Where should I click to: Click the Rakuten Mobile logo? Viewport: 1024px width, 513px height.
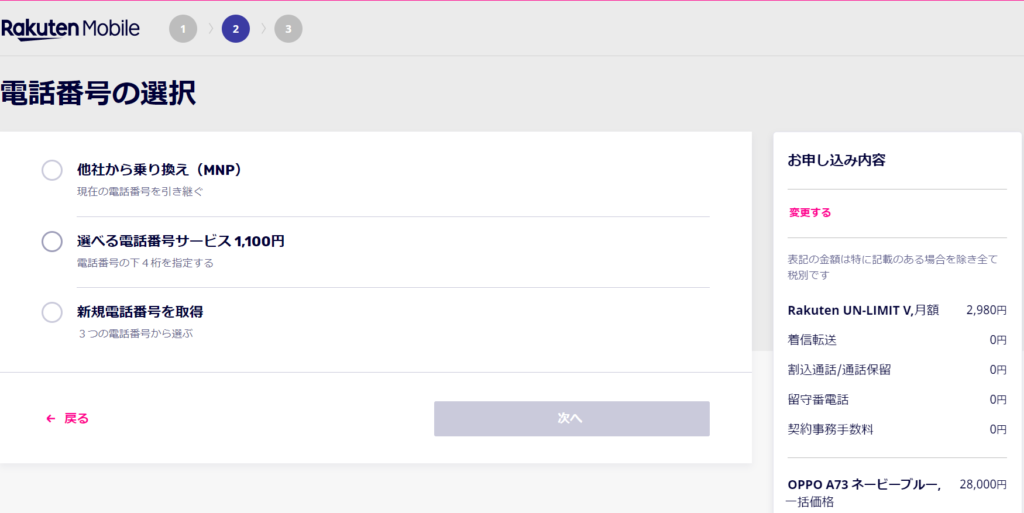point(70,29)
